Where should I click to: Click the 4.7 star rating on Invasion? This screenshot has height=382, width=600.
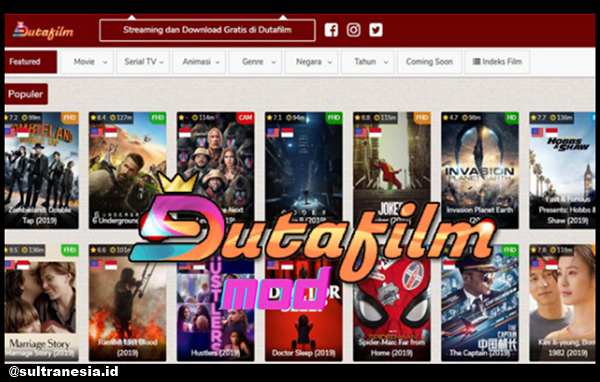click(x=451, y=118)
